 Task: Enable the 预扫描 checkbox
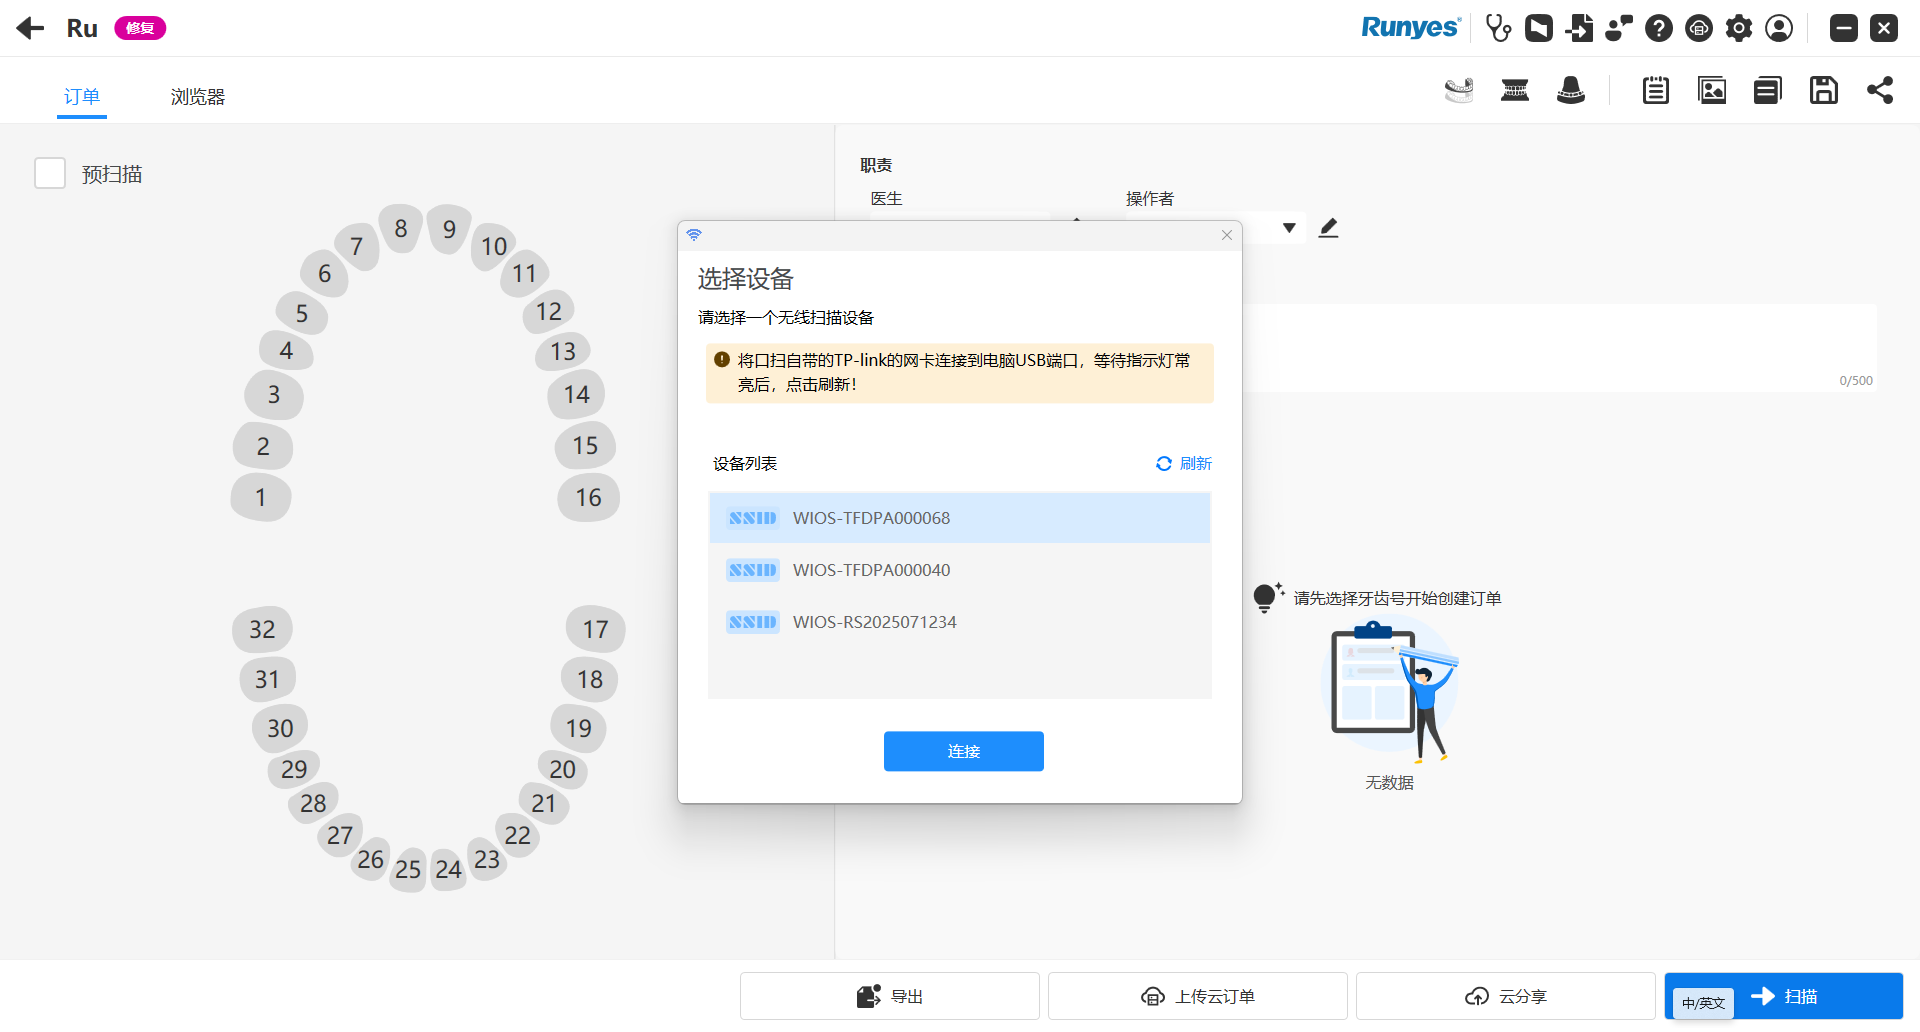(x=50, y=173)
